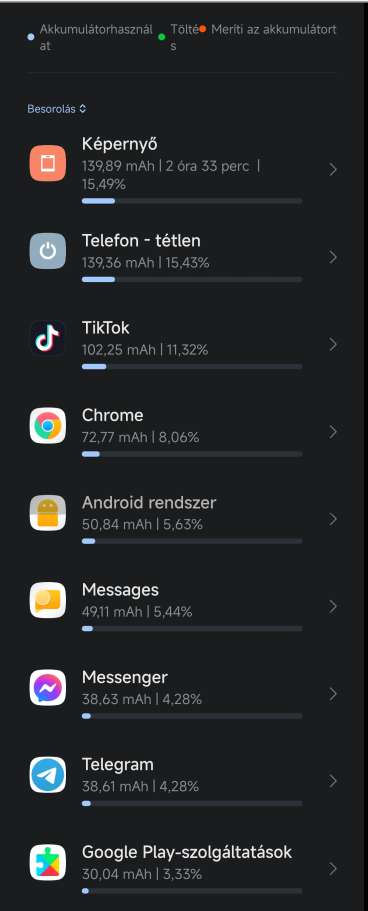Click the Képernyő usage progress bar
This screenshot has width=368, height=911.
[192, 201]
